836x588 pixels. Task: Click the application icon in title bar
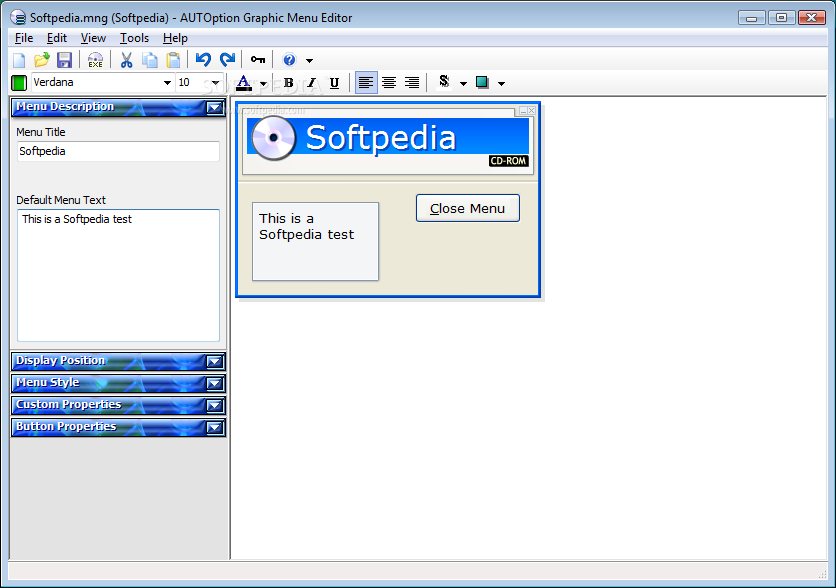coord(18,18)
